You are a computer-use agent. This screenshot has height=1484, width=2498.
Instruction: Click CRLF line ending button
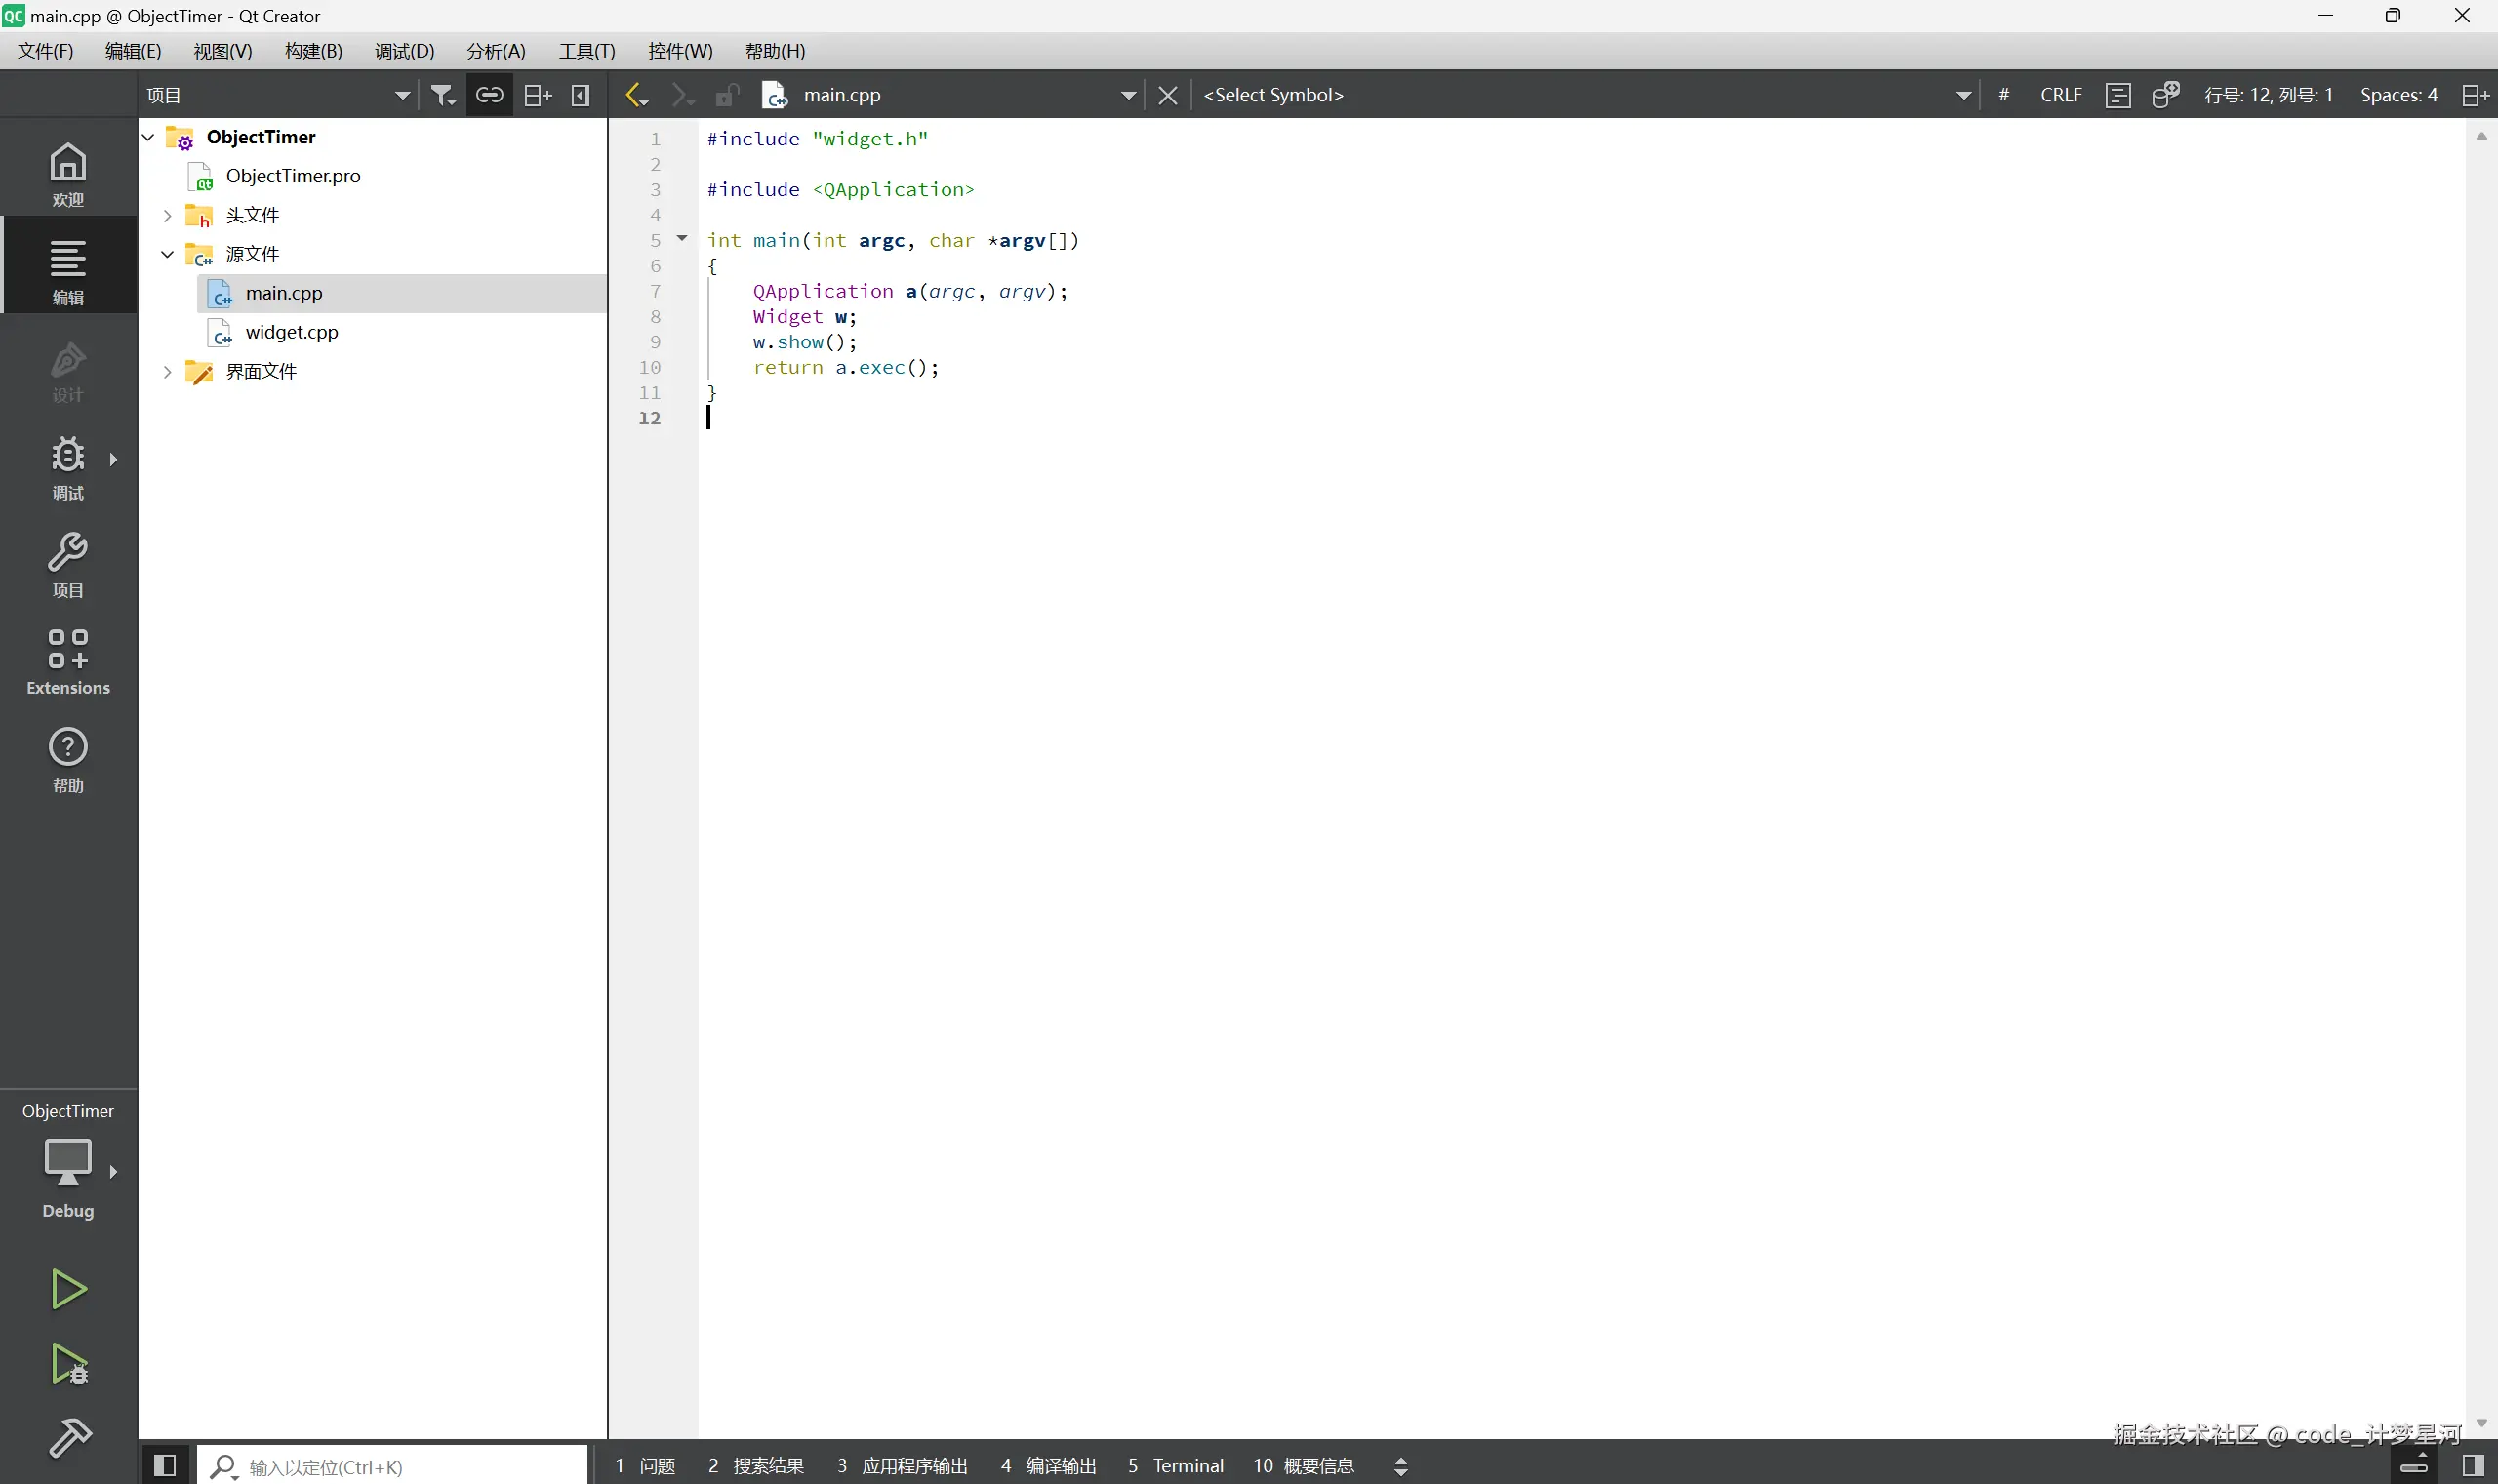2060,95
